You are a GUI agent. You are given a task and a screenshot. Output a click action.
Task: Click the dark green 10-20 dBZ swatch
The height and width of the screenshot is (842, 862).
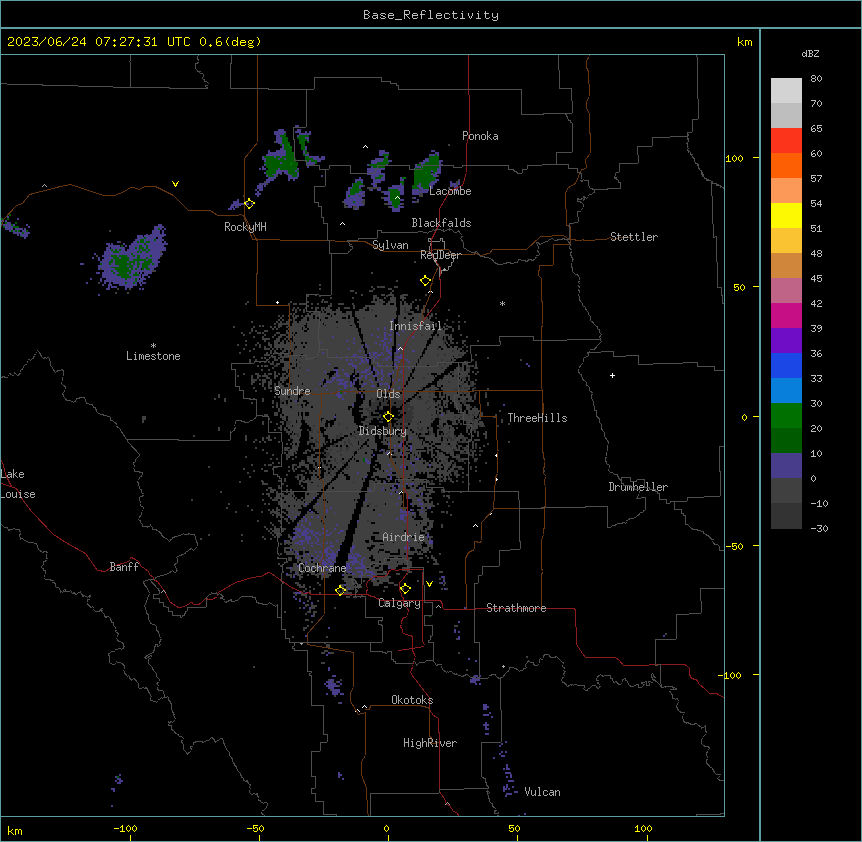point(786,441)
